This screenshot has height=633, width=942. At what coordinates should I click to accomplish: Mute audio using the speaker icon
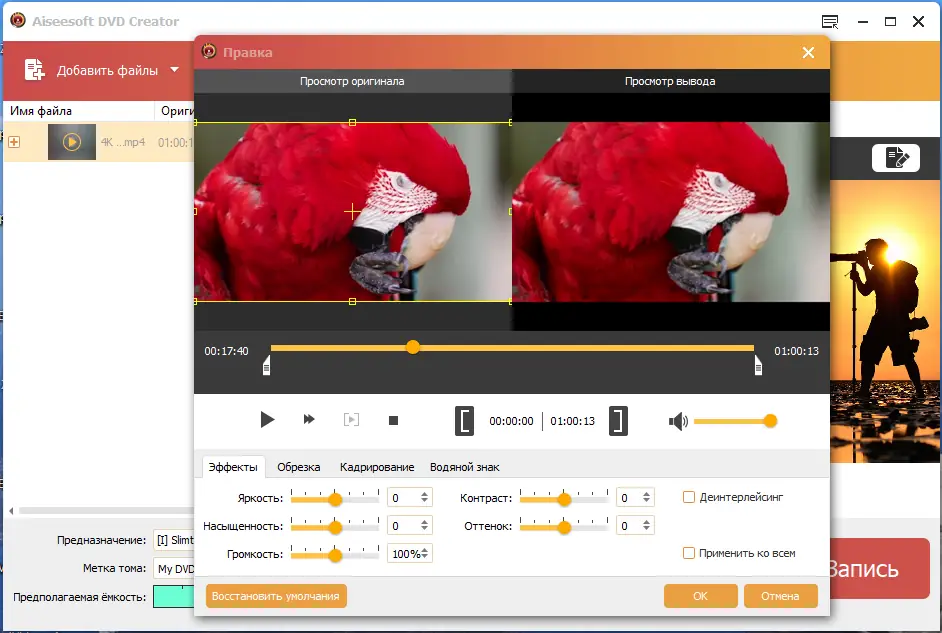[678, 422]
